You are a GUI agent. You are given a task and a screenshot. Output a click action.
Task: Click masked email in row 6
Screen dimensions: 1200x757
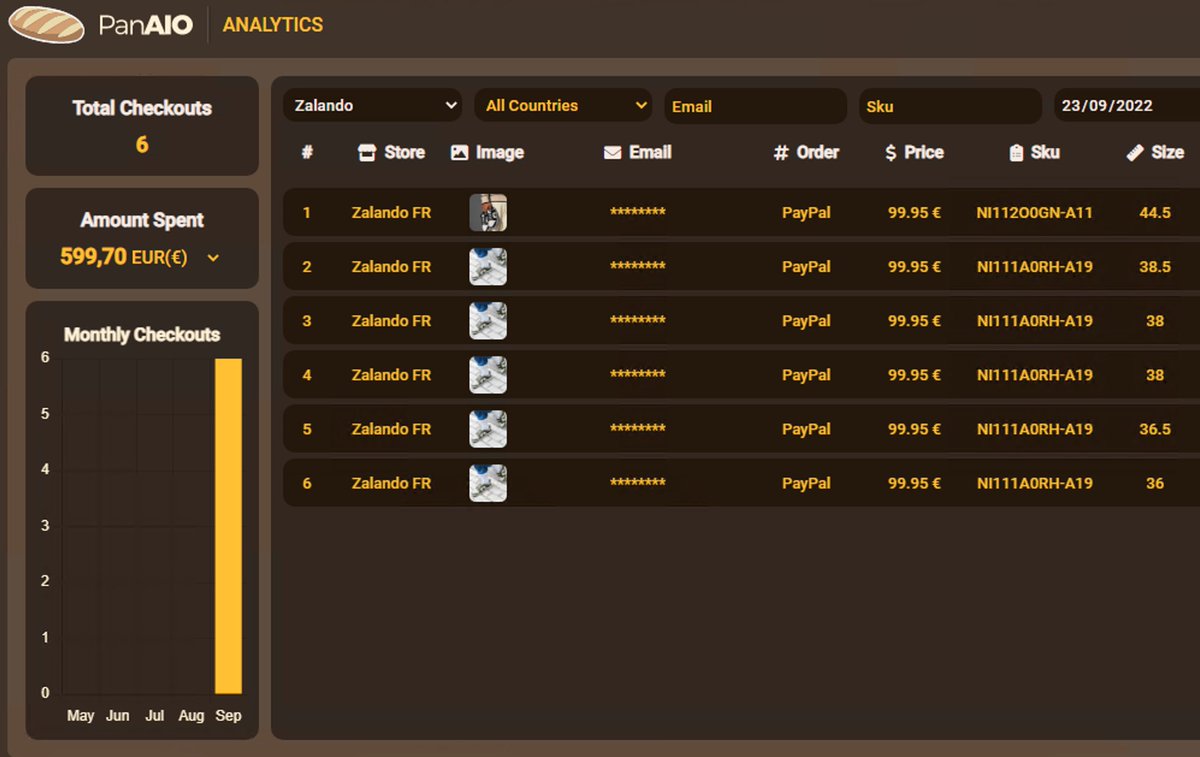tap(638, 483)
